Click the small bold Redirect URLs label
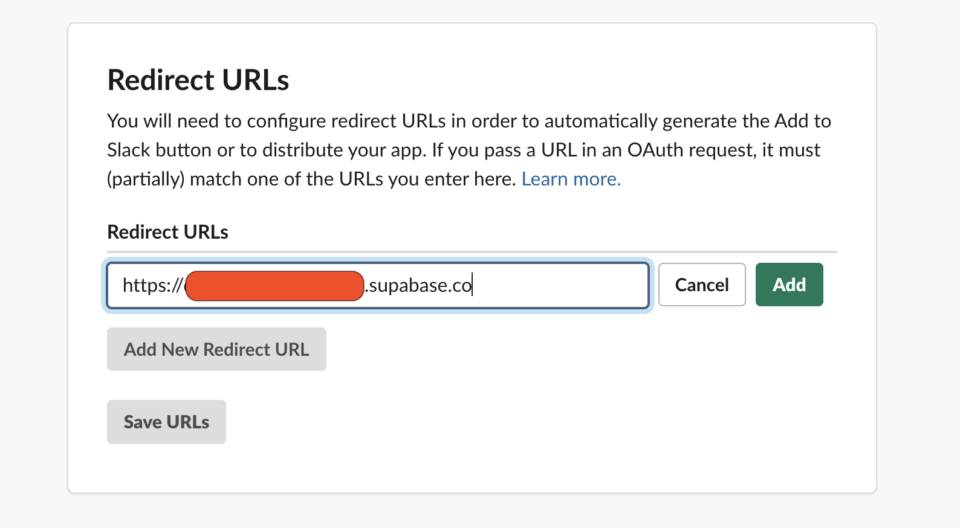 click(x=168, y=232)
